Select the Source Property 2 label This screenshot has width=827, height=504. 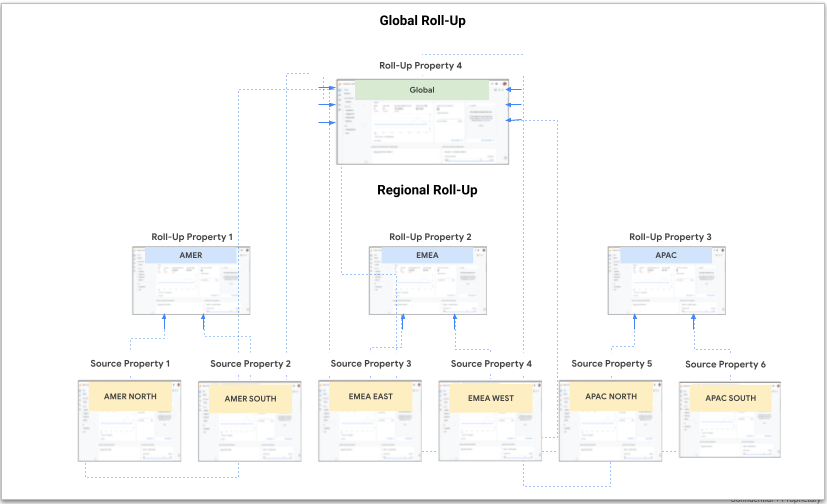pos(251,364)
